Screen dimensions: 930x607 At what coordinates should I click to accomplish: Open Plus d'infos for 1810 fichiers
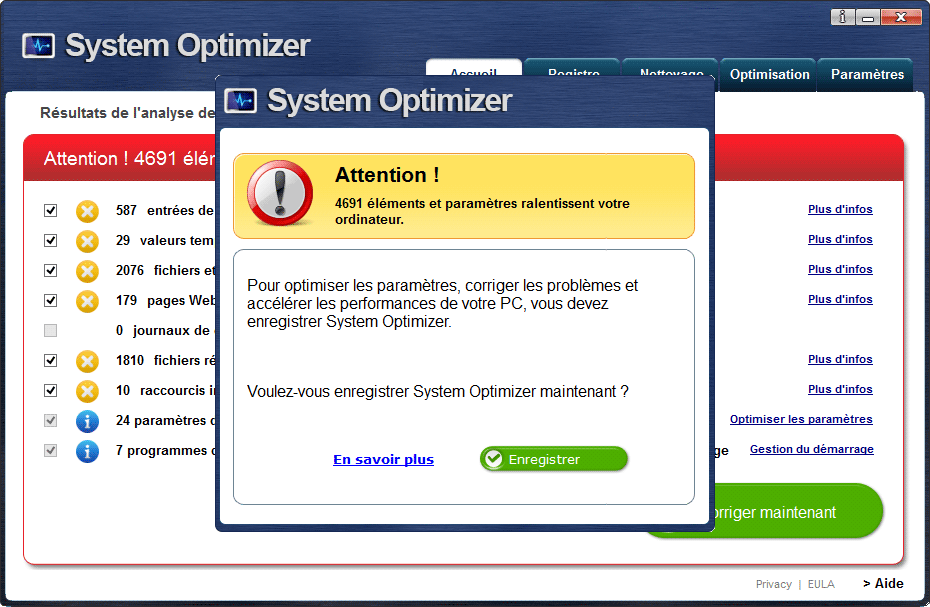click(840, 359)
